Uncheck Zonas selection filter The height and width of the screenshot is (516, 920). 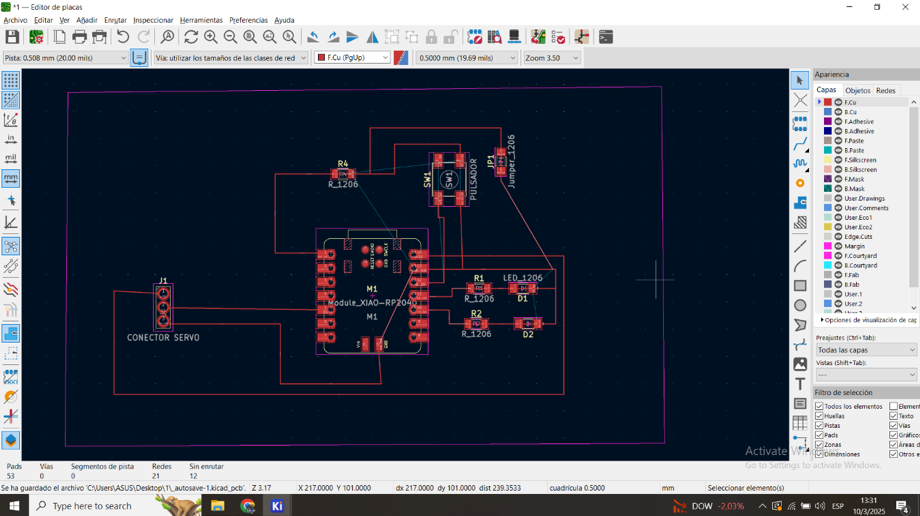(x=819, y=444)
